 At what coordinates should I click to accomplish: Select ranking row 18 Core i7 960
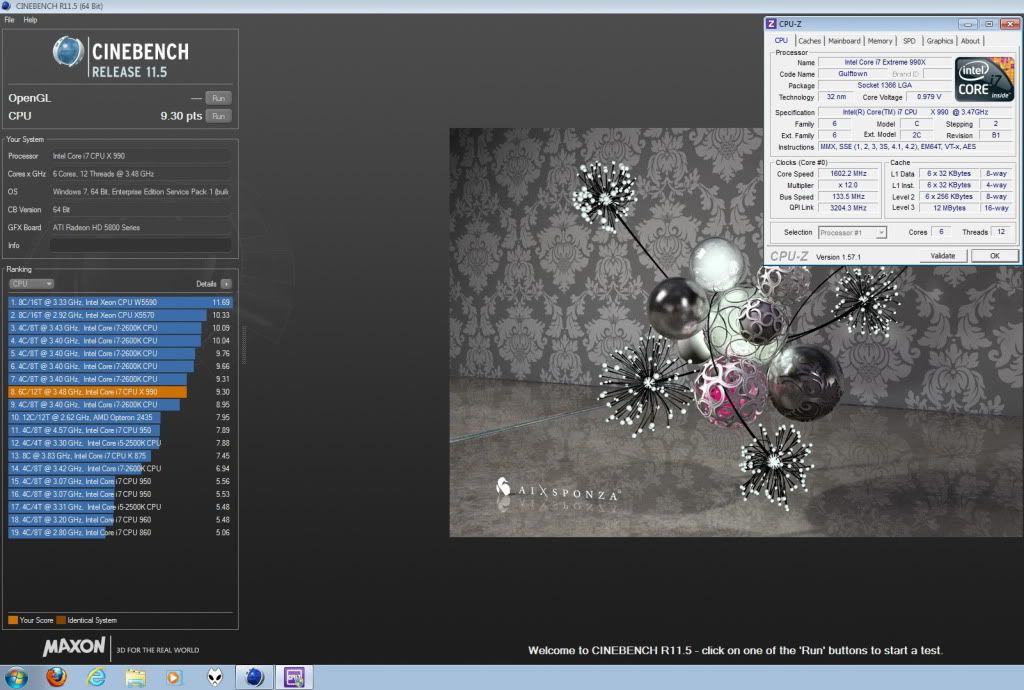[120, 520]
